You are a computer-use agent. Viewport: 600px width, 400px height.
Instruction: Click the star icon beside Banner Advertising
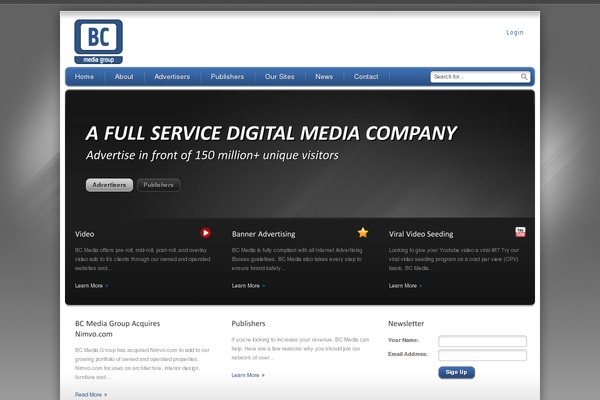tap(363, 232)
